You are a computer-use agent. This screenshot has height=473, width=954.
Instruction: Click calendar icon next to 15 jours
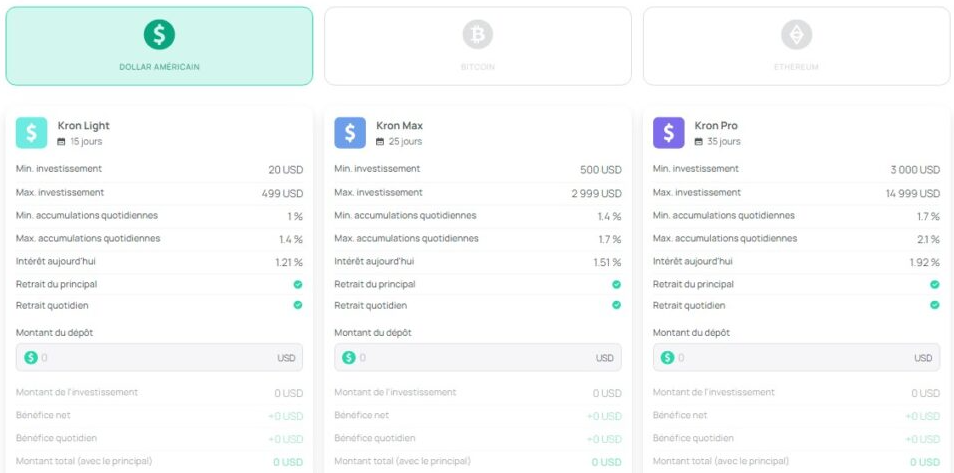coord(62,142)
